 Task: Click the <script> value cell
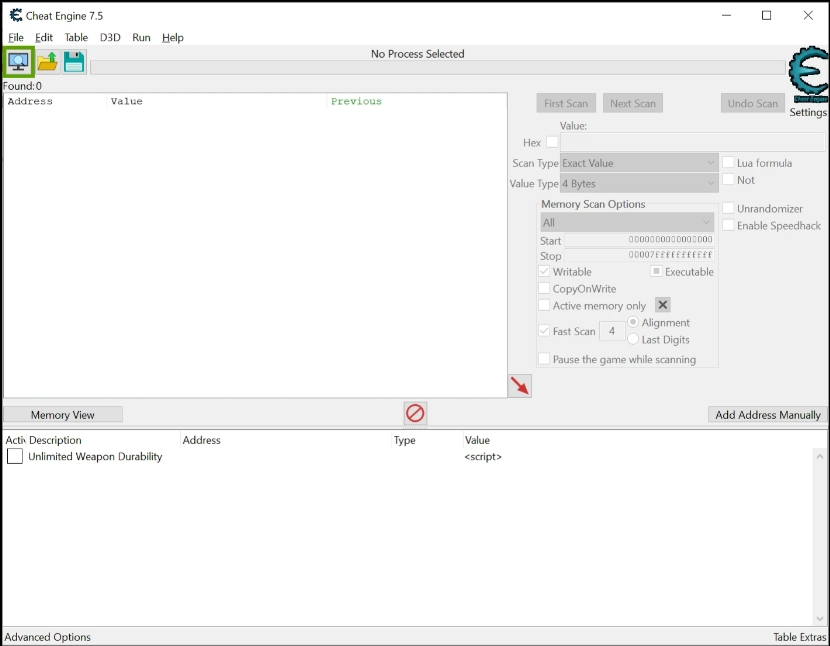[483, 456]
